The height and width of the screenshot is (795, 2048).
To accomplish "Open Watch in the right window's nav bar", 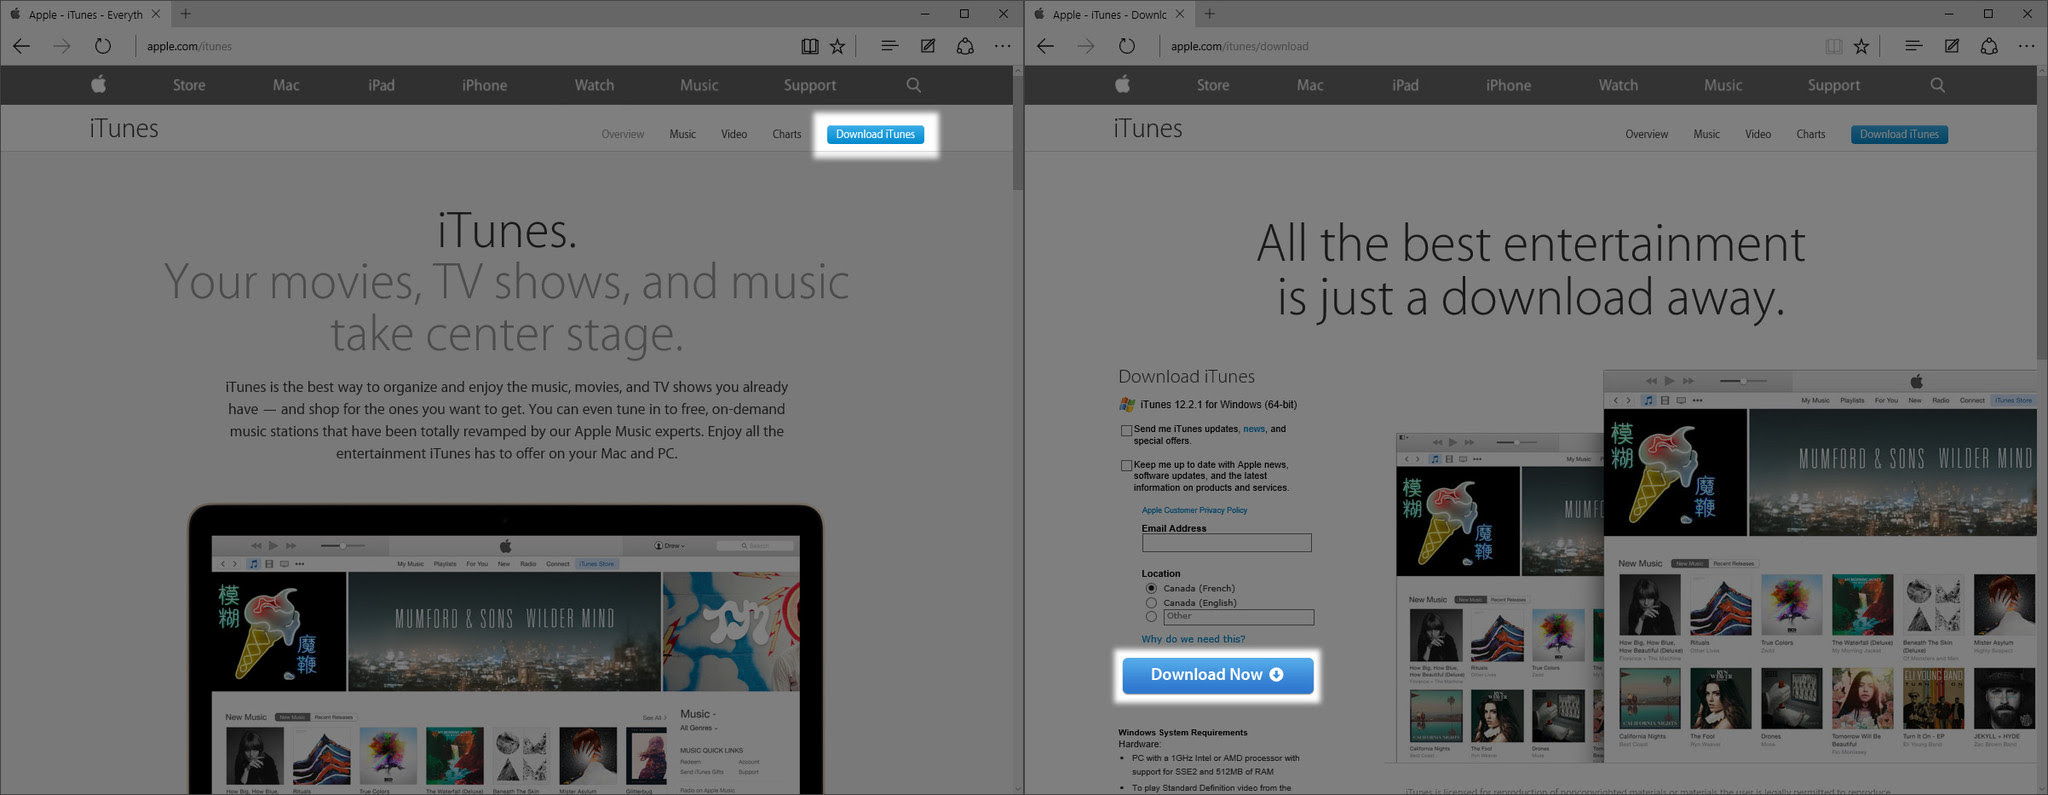I will tap(1618, 85).
